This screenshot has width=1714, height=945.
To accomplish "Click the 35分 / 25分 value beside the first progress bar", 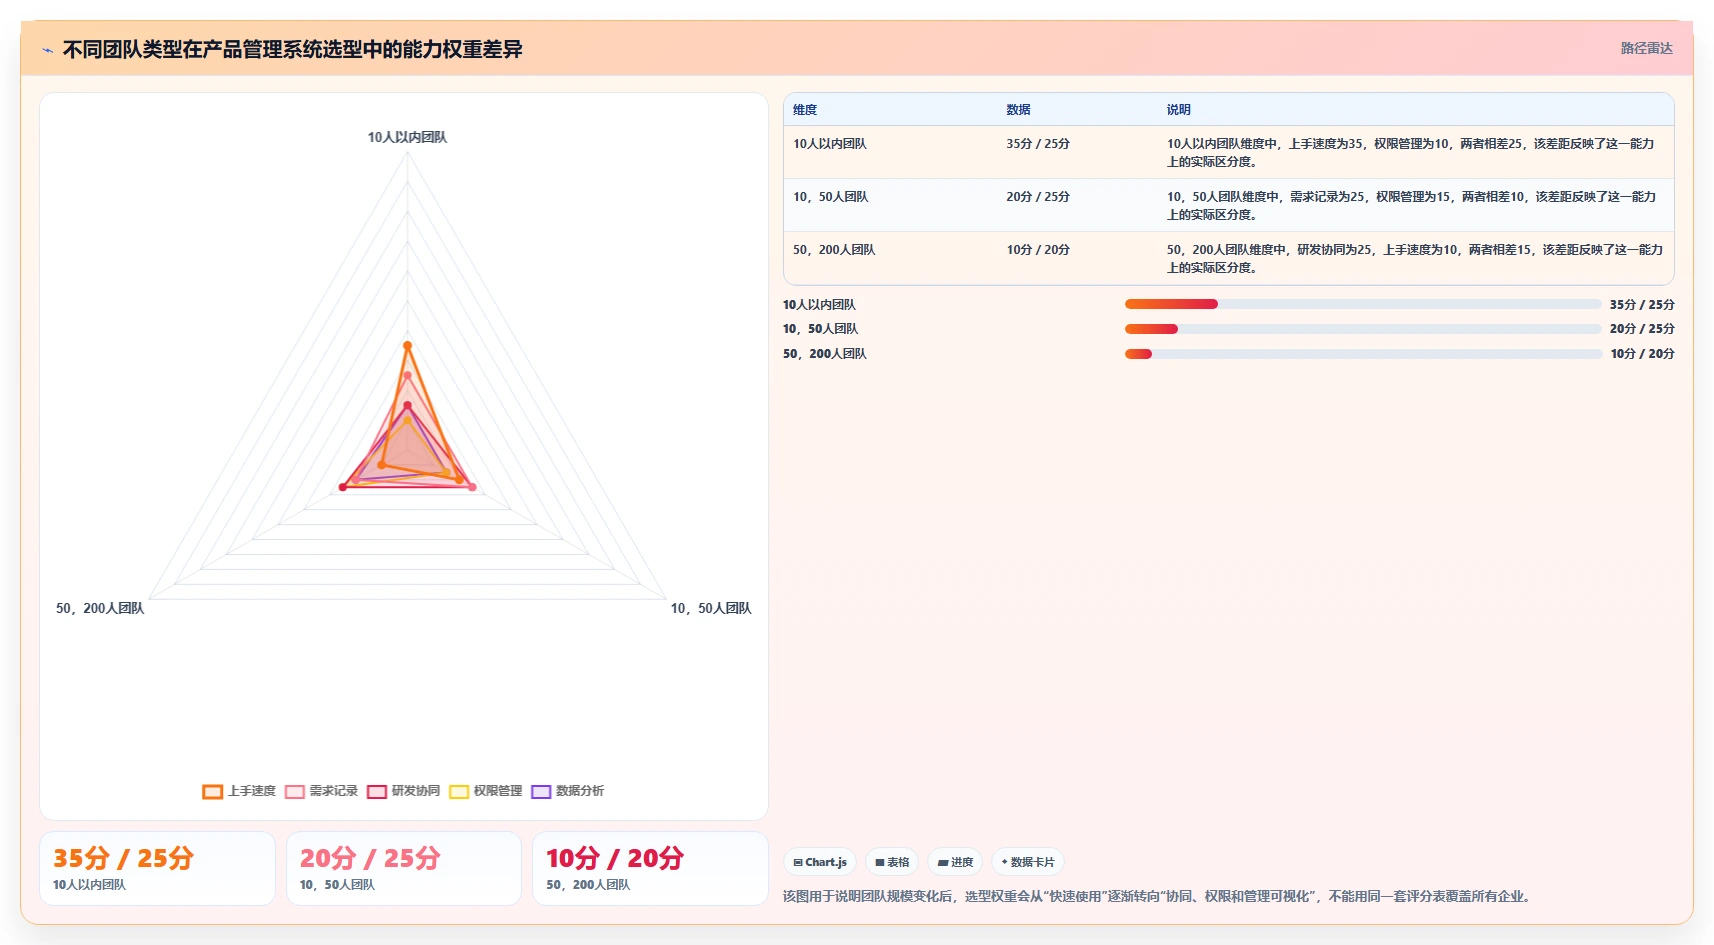I will coord(1642,305).
